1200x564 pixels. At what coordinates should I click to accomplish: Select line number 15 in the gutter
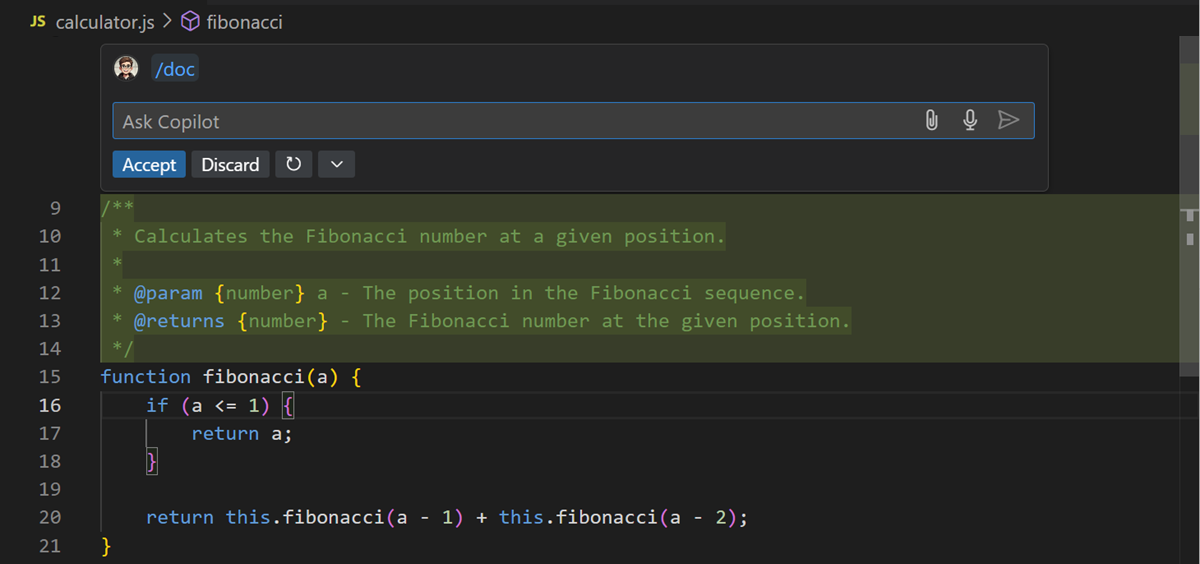coord(49,377)
